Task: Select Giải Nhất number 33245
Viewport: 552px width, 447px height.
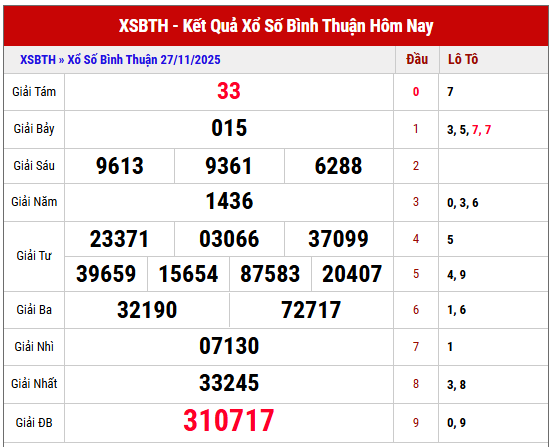Action: [x=229, y=383]
